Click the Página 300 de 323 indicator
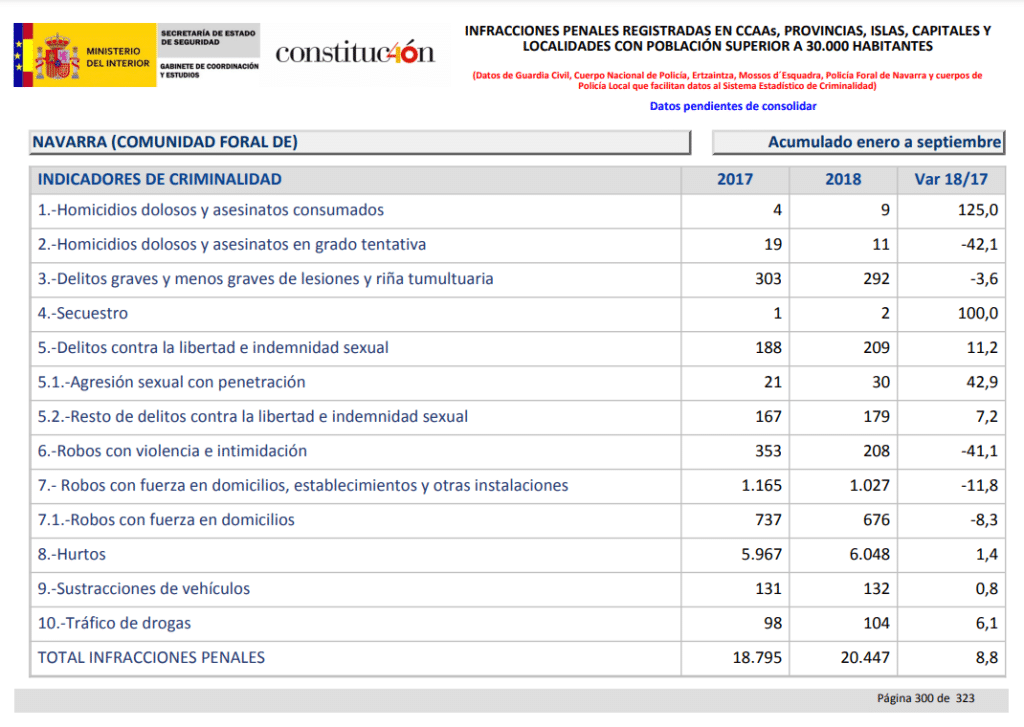 [925, 698]
